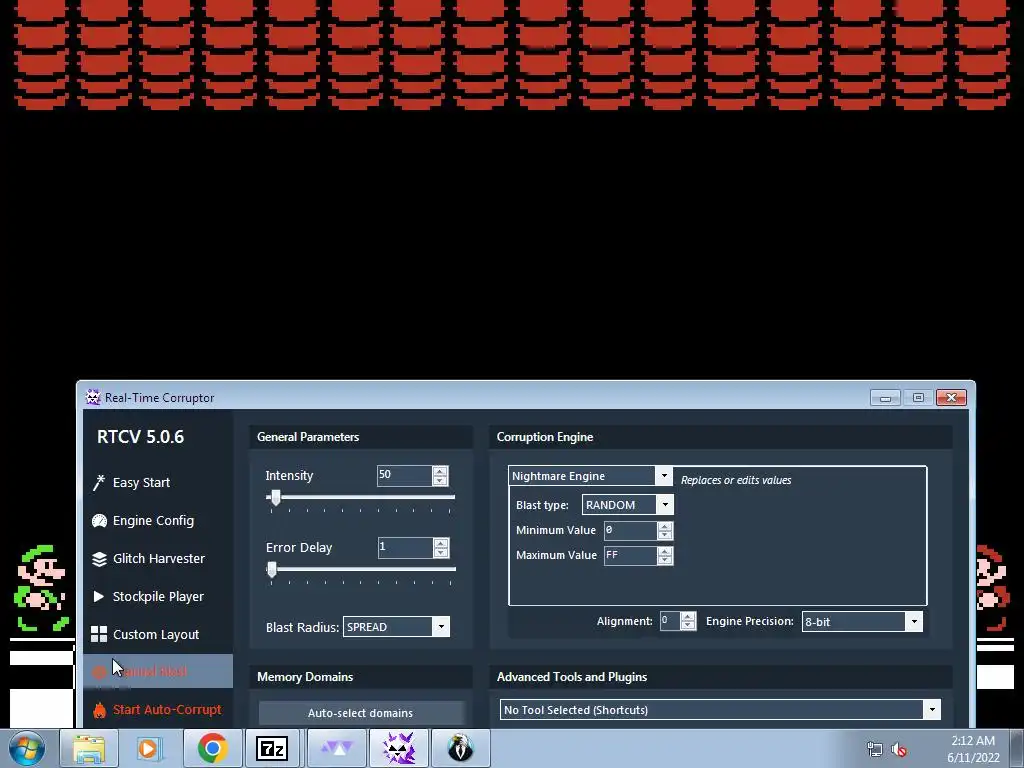Click the RTCV skull taskbar icon
Screen dimensions: 1024x768
pyautogui.click(x=398, y=749)
